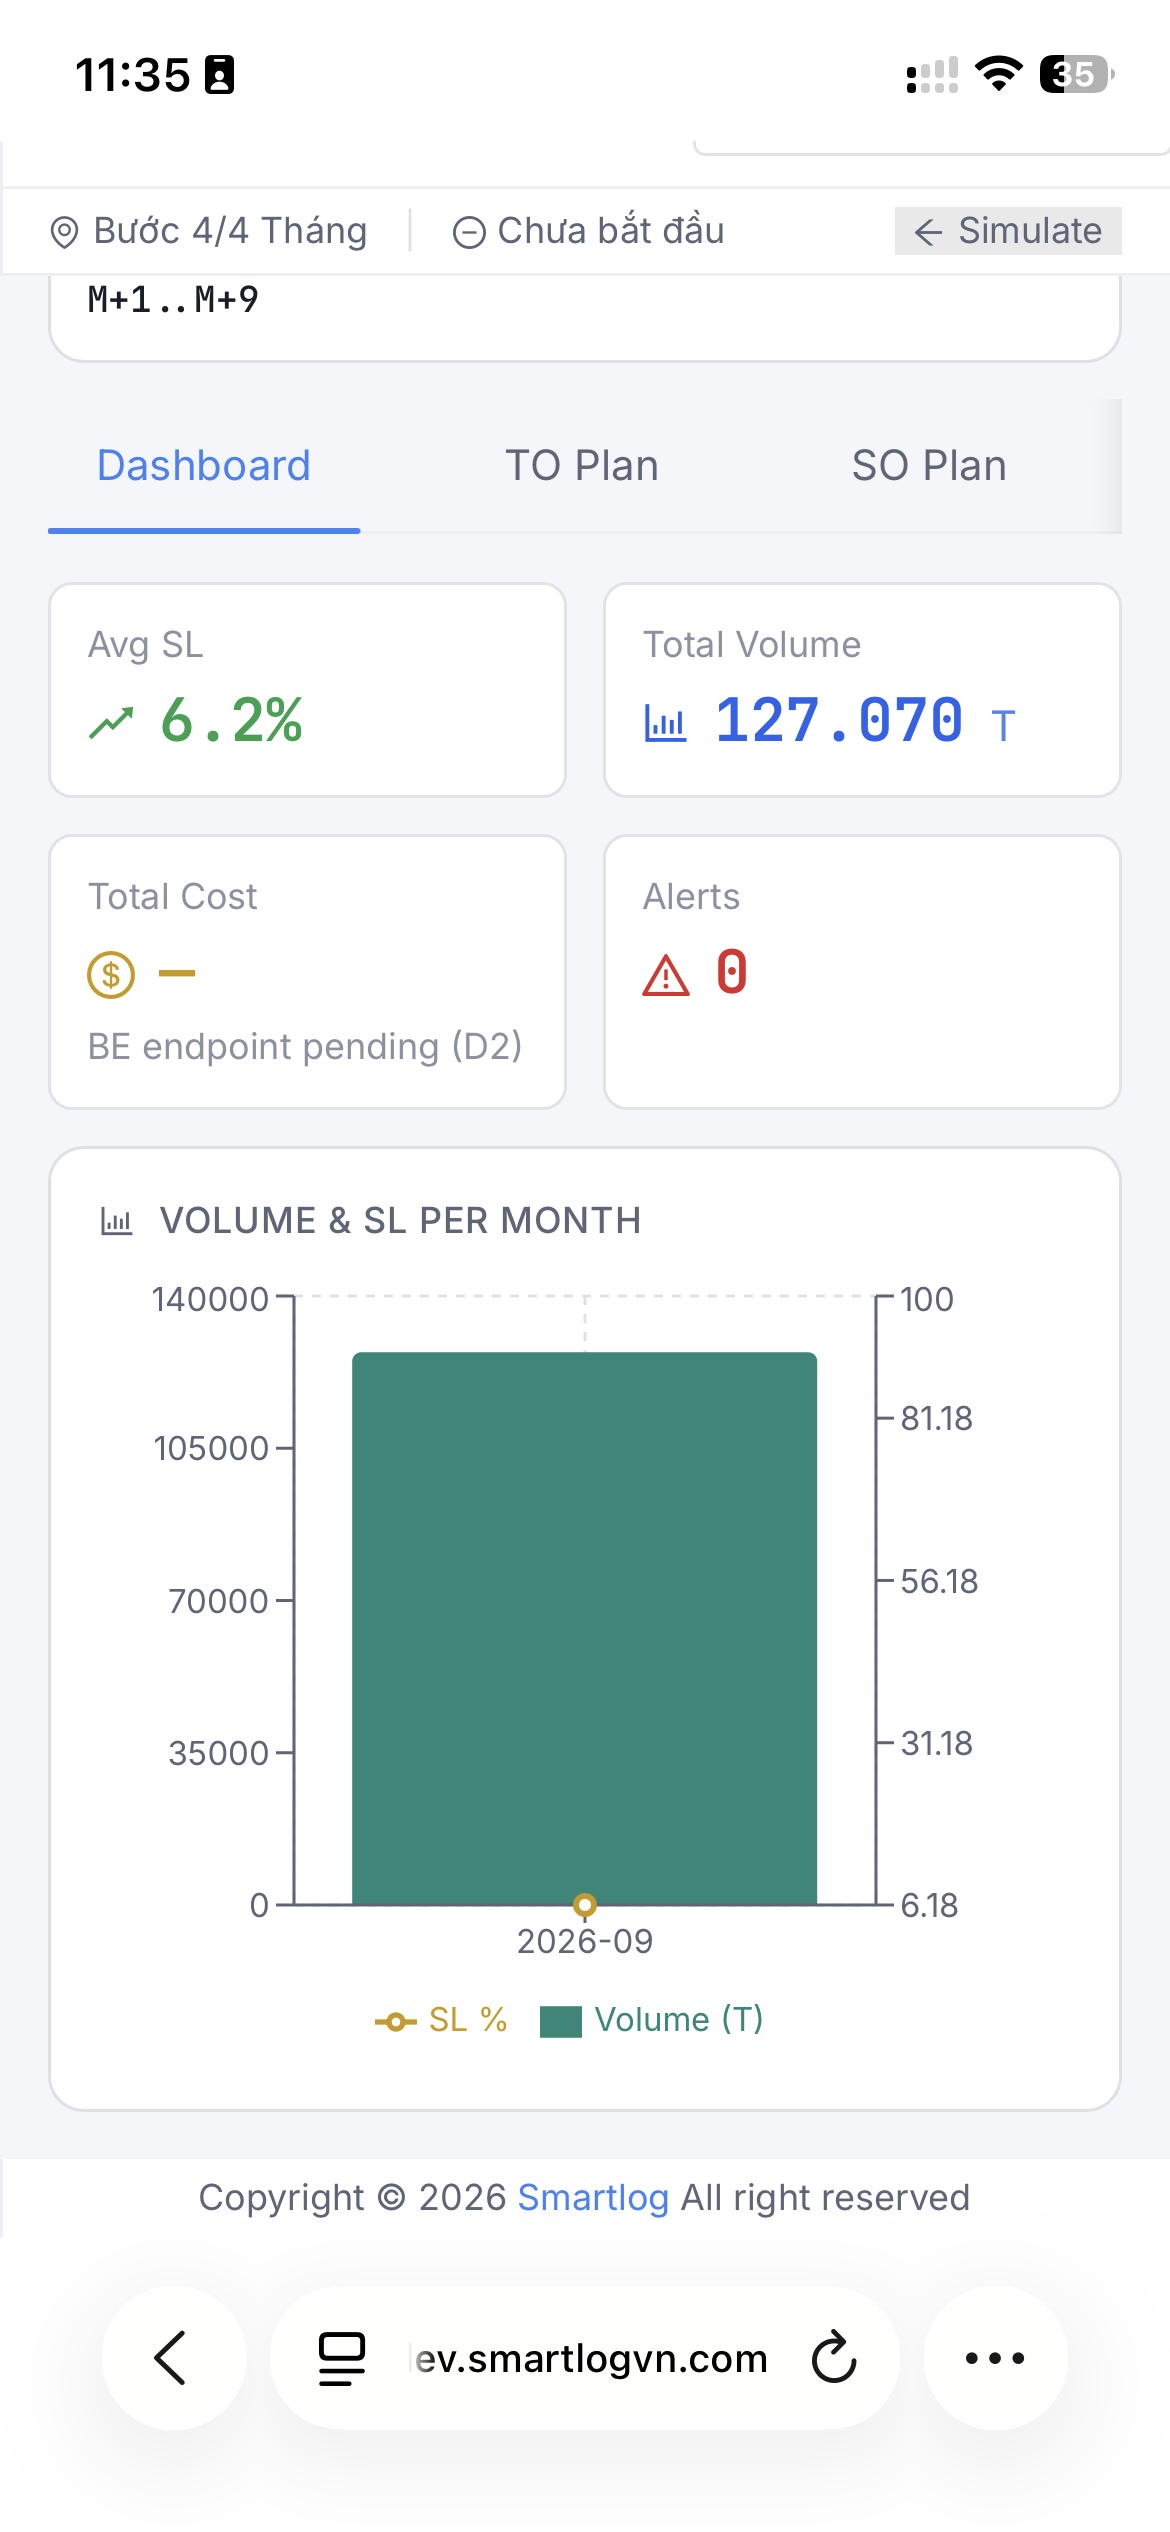Click the chart icon next to VOLUME & SL PER MONTH
Image resolution: width=1170 pixels, height=2532 pixels.
117,1221
